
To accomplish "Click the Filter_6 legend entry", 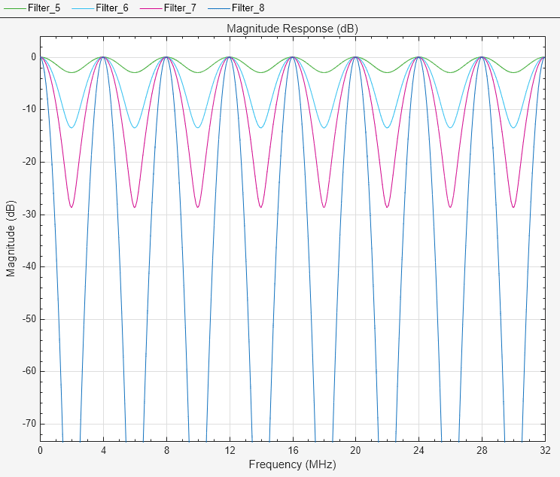I will (x=100, y=8).
